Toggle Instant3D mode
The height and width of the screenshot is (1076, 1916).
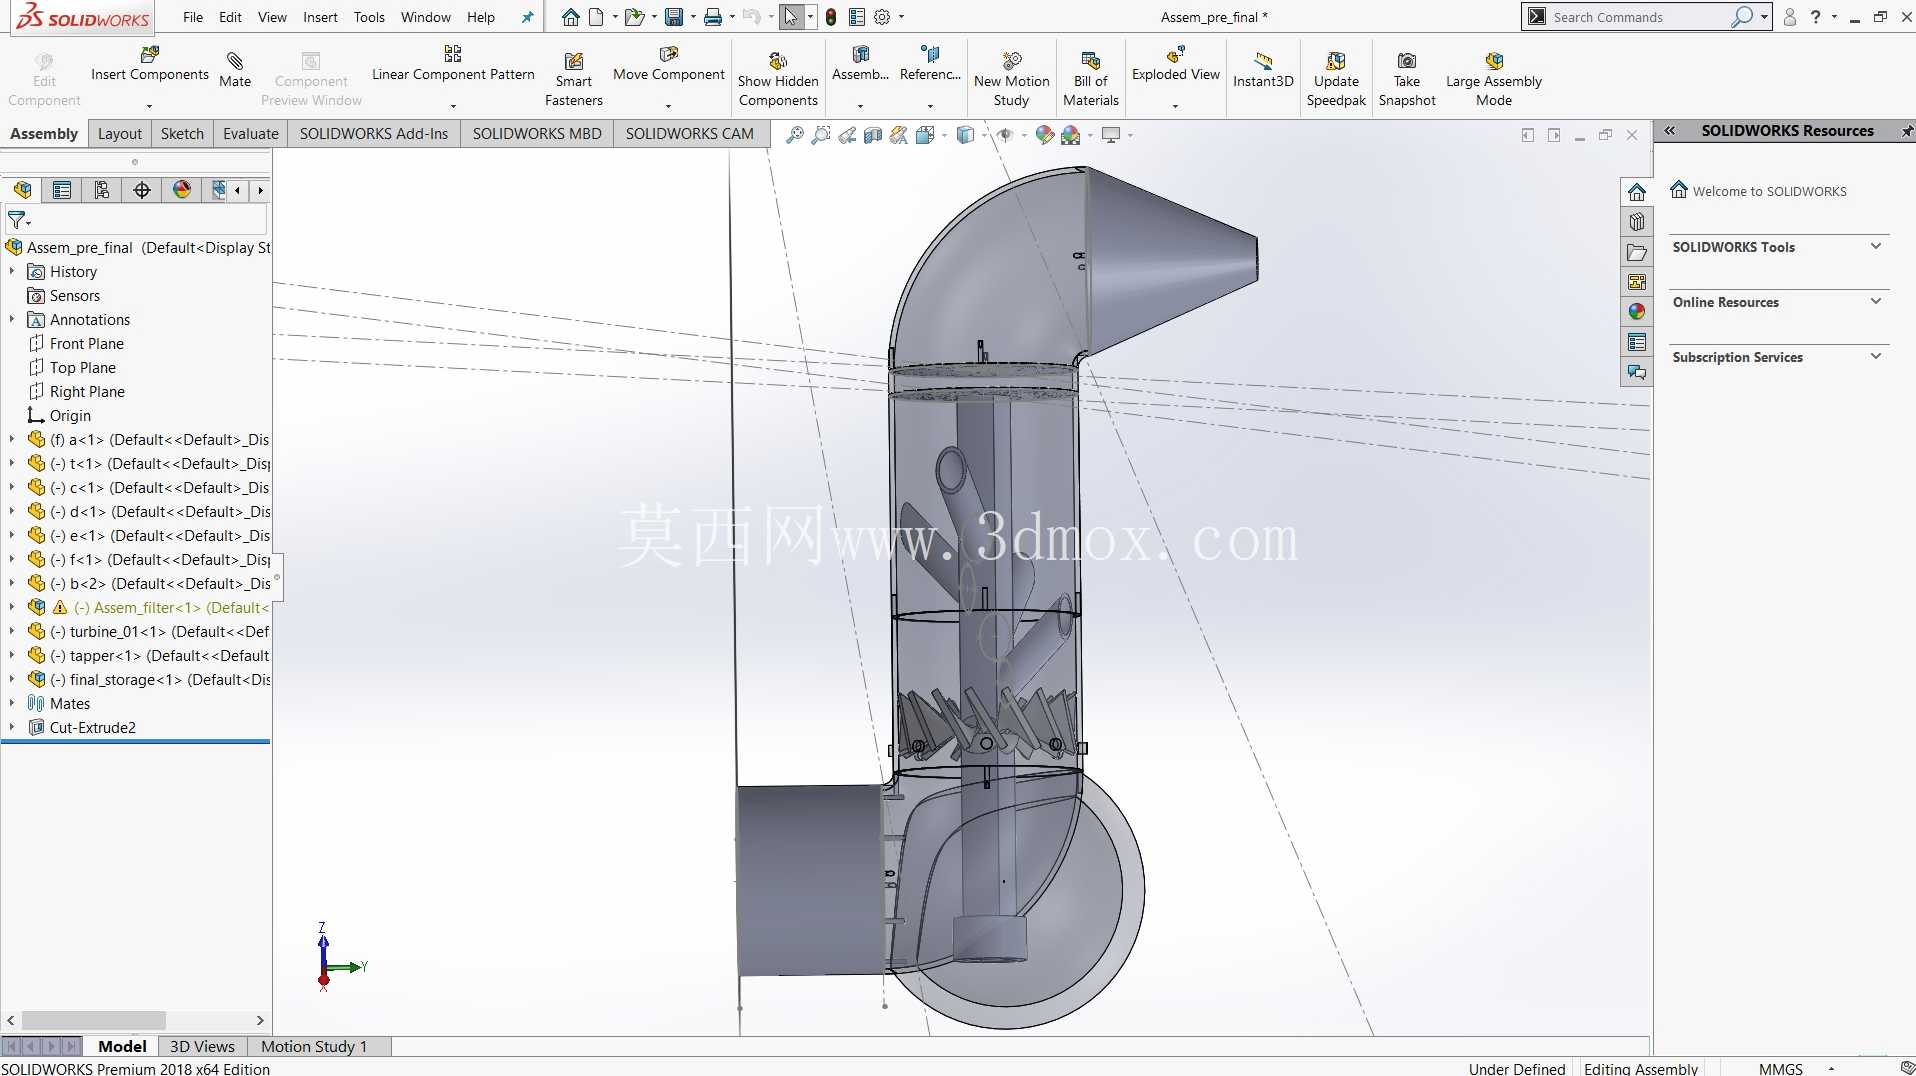pos(1263,69)
